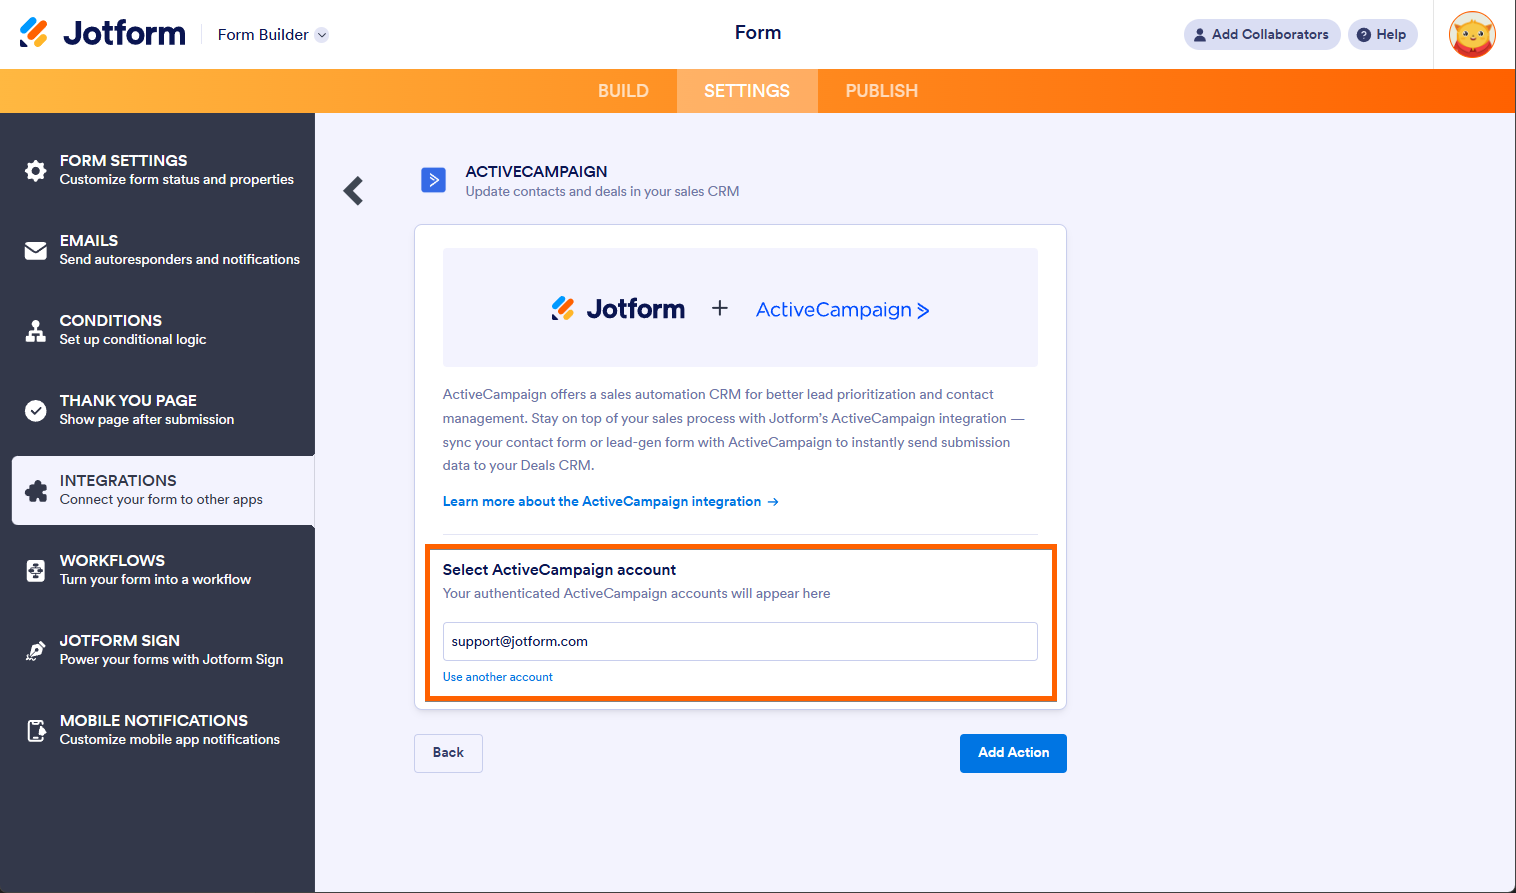Click the Jotform logo in the header

click(102, 33)
